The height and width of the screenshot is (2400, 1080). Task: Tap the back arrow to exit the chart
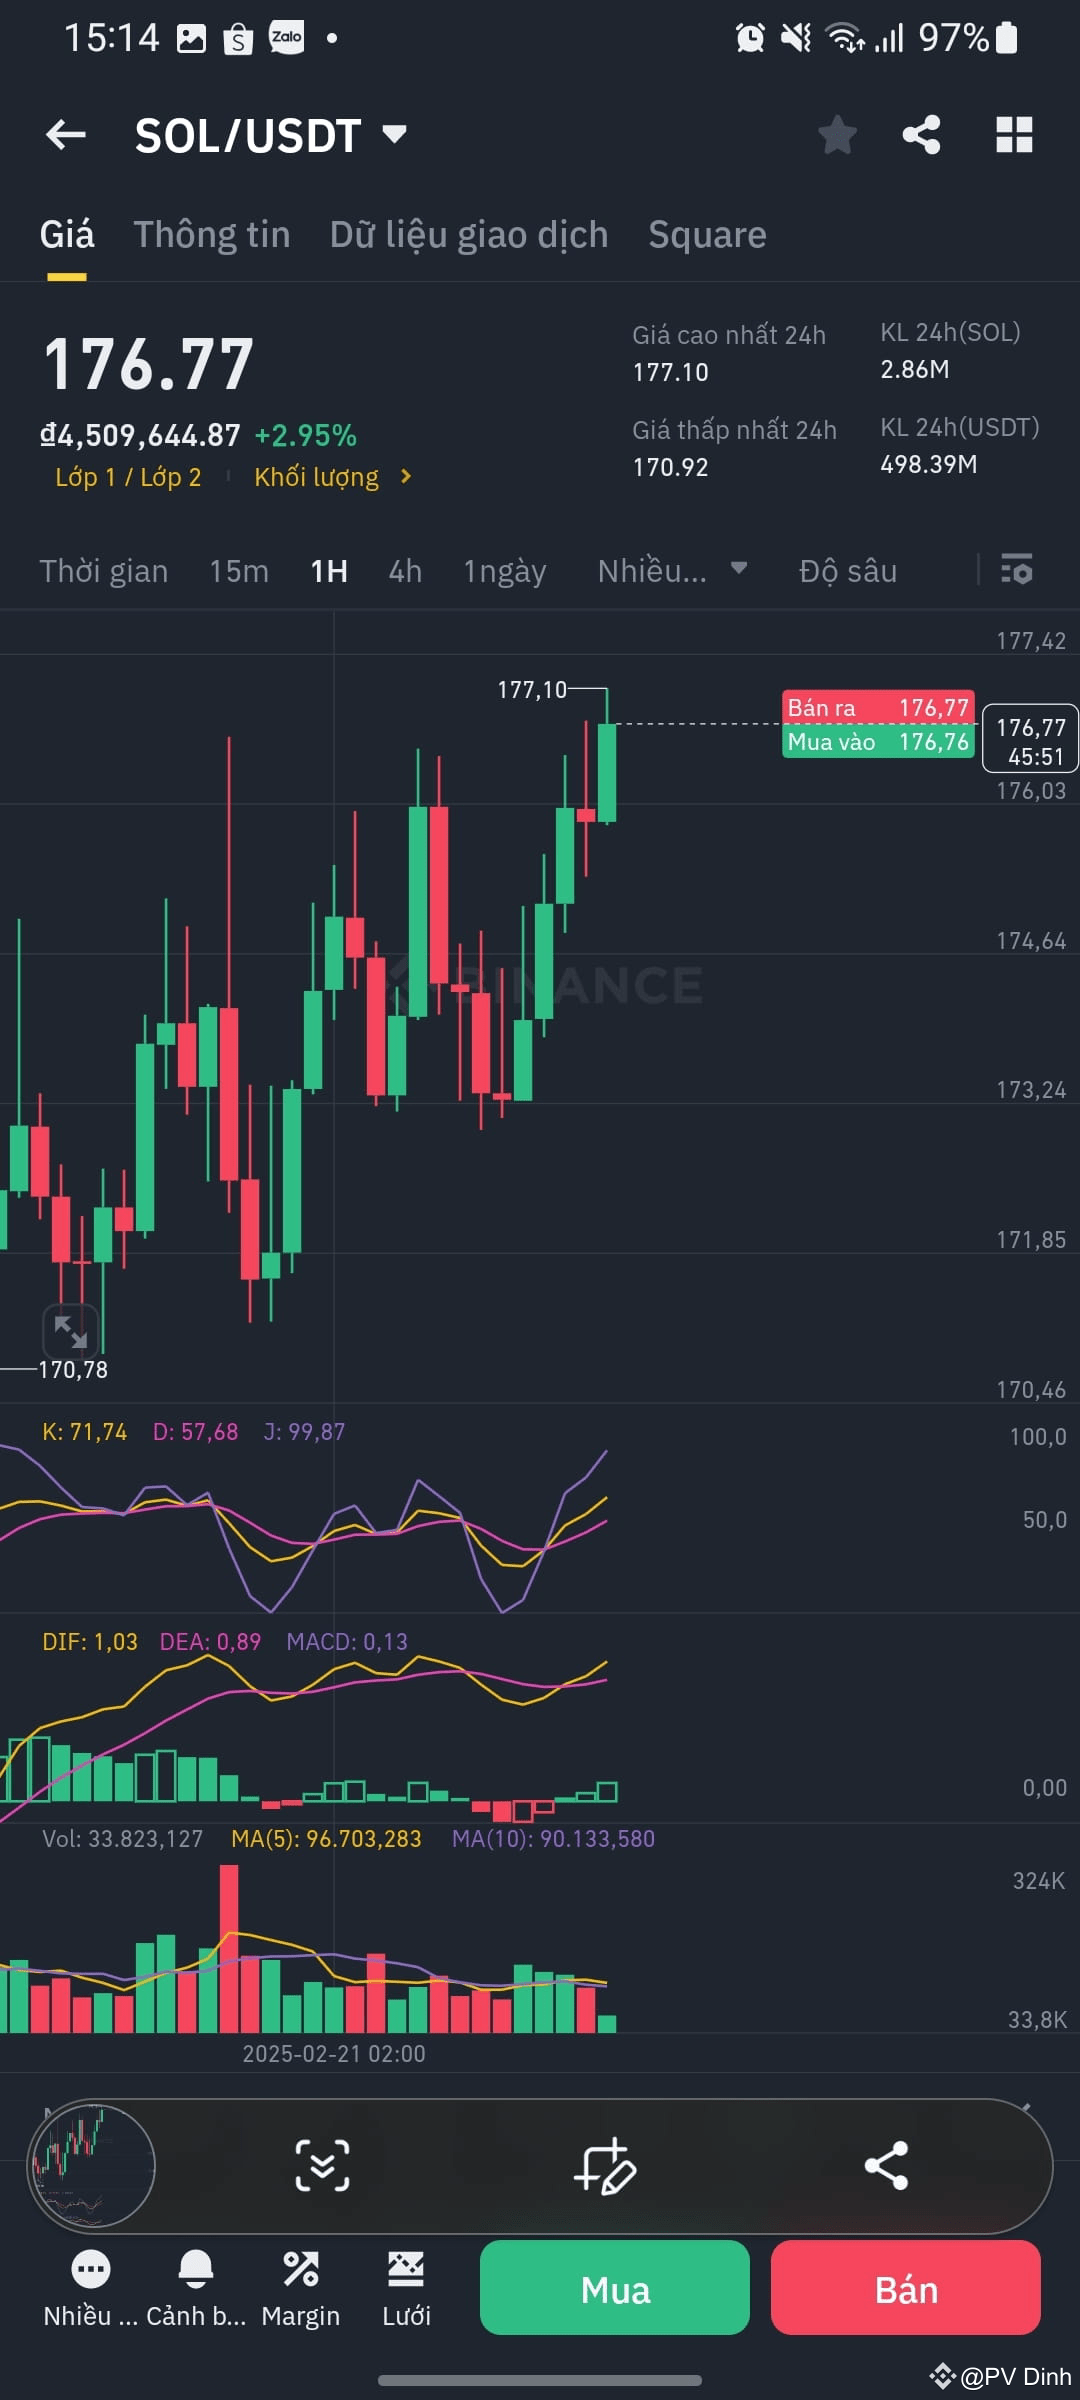point(66,135)
